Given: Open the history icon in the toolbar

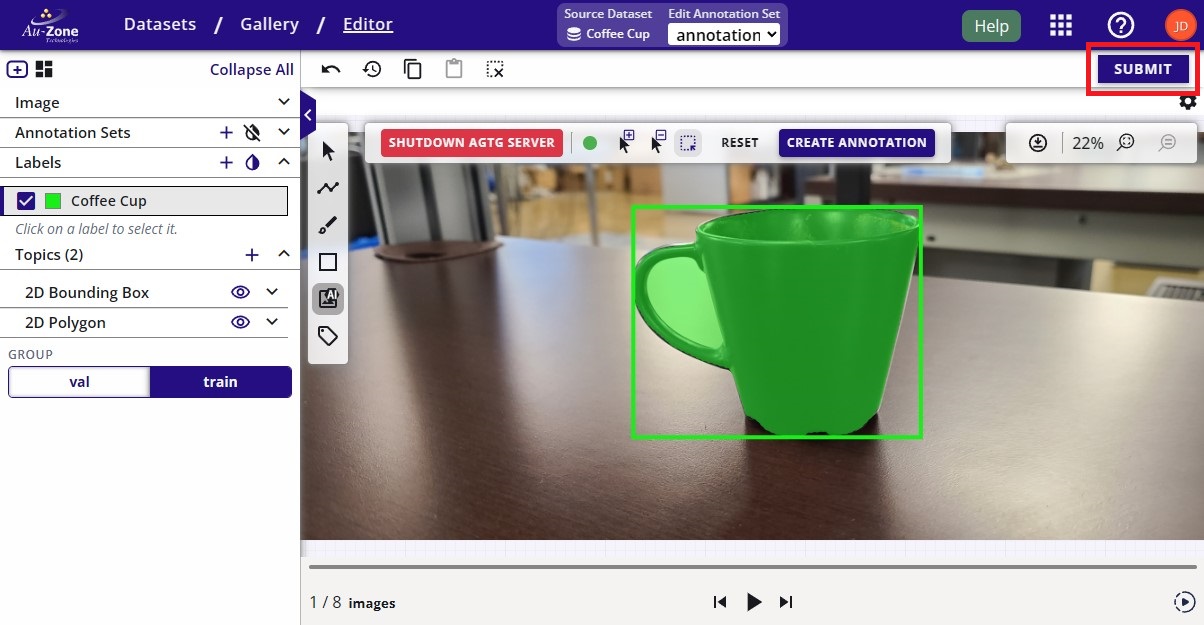Looking at the screenshot, I should click(x=372, y=69).
